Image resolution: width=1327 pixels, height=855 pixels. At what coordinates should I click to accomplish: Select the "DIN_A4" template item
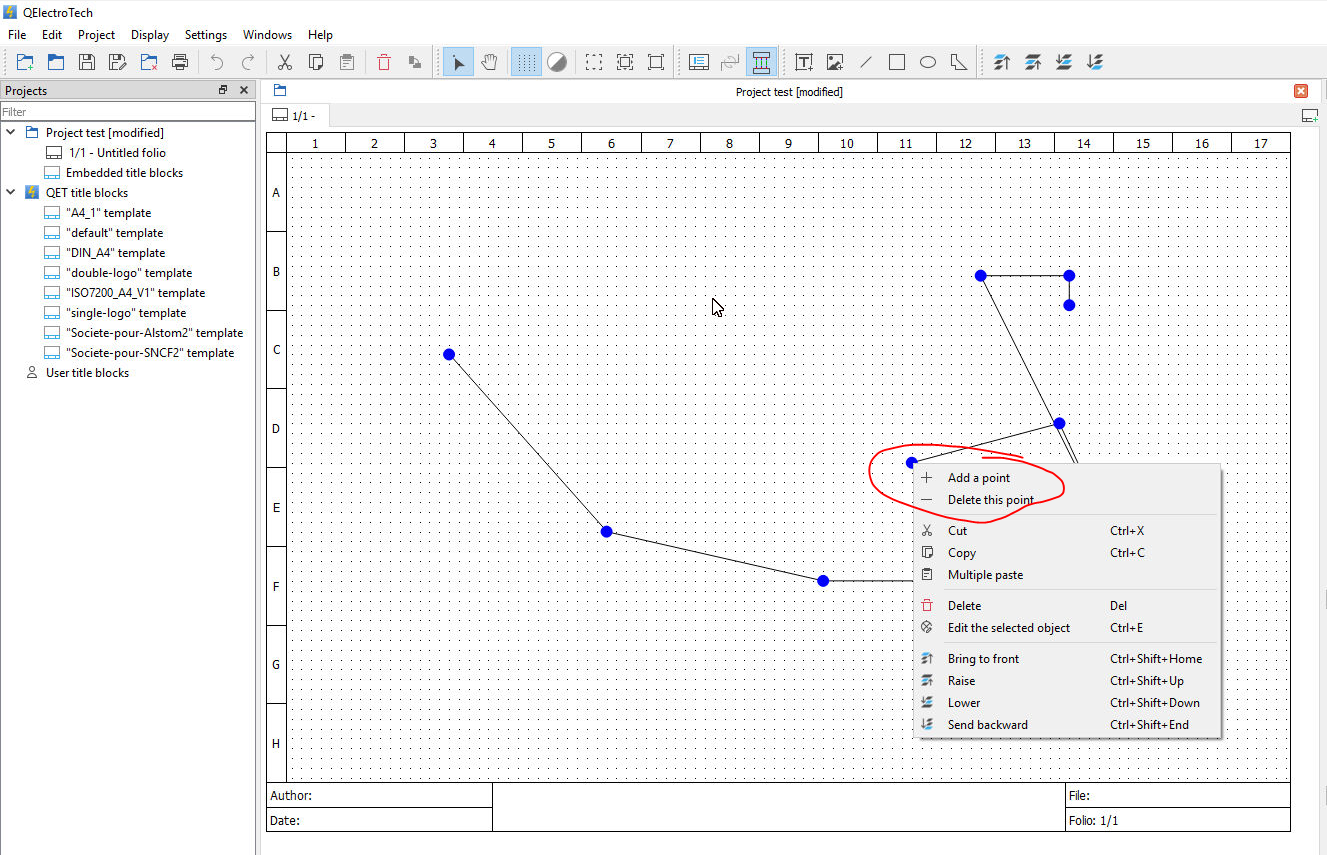click(115, 253)
